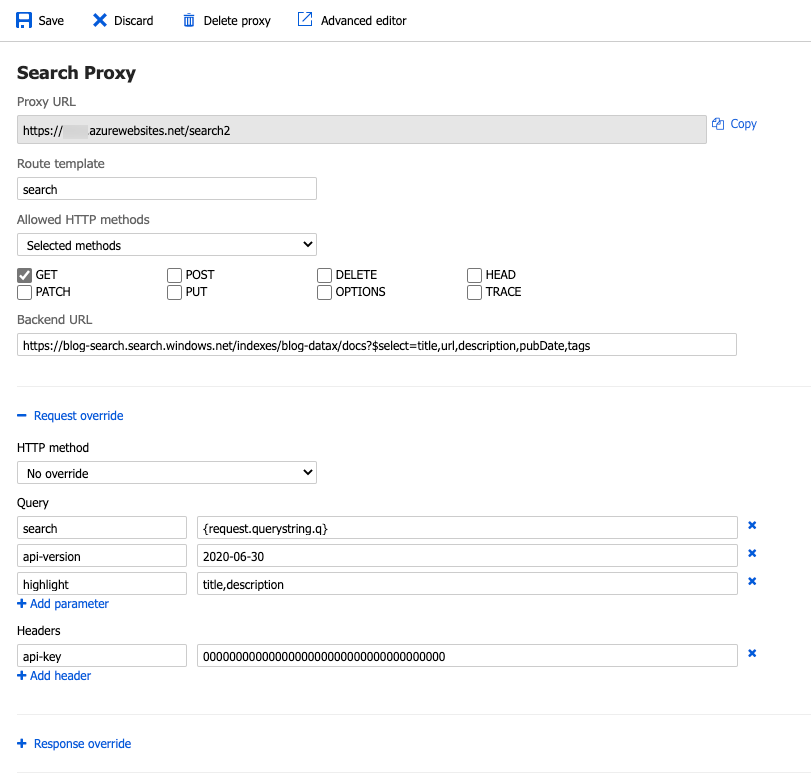Open the Advanced editor icon
This screenshot has height=777, width=811.
point(305,20)
